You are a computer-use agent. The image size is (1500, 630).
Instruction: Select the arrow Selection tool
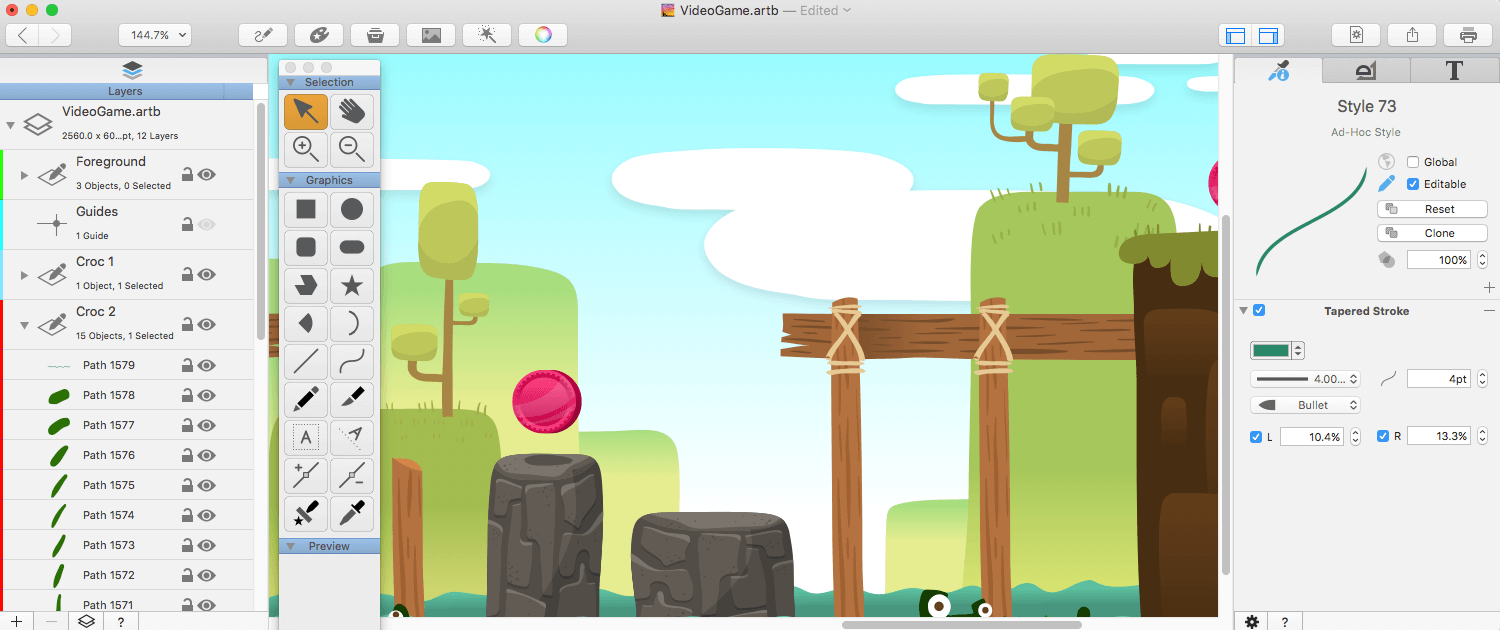coord(306,112)
